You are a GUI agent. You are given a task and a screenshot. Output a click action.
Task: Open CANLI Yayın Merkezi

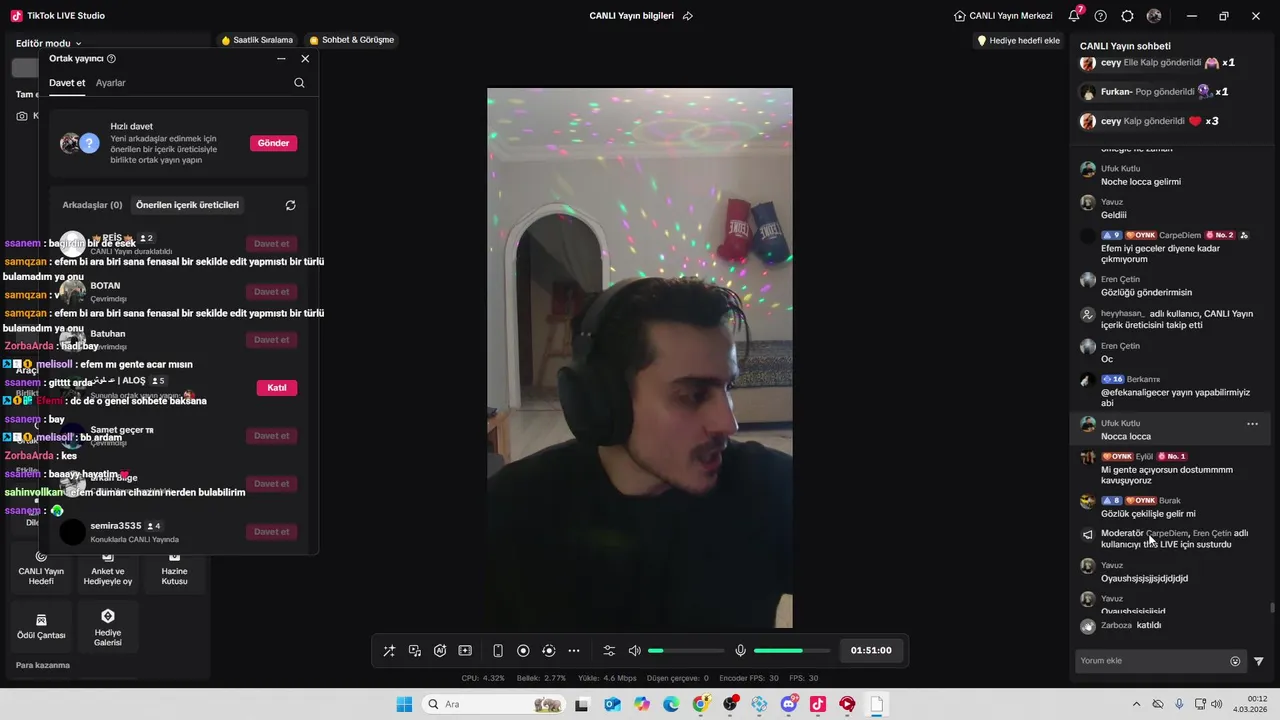pyautogui.click(x=1003, y=16)
